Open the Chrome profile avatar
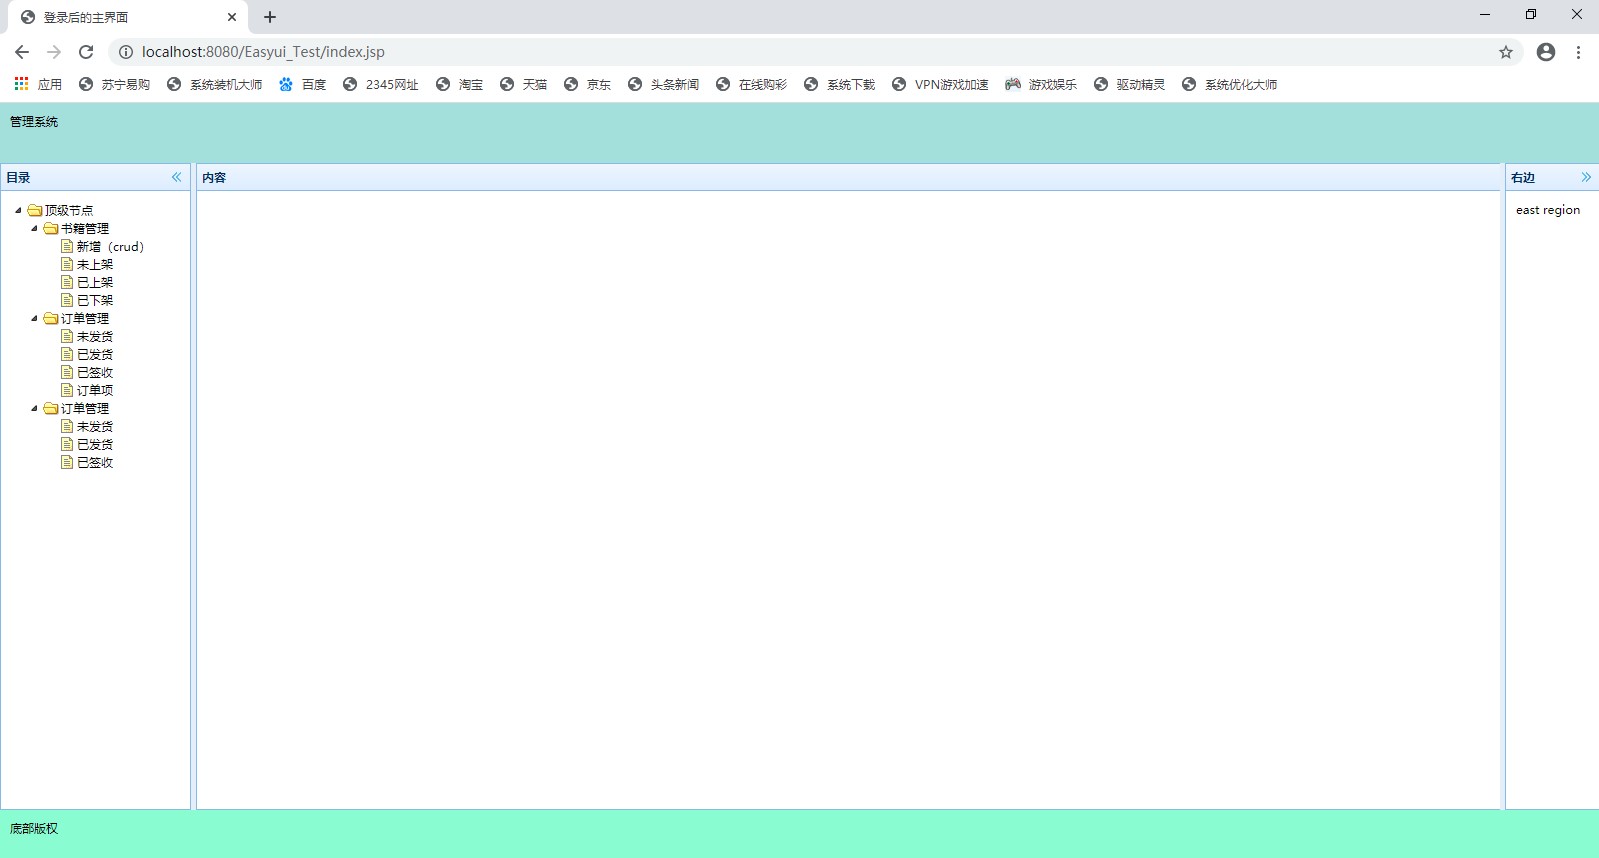Image resolution: width=1599 pixels, height=858 pixels. [x=1546, y=52]
